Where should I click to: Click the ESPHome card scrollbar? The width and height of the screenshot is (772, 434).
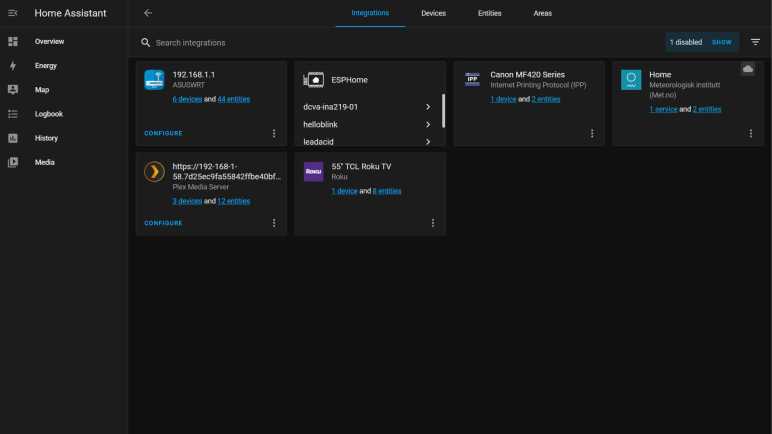(x=443, y=110)
